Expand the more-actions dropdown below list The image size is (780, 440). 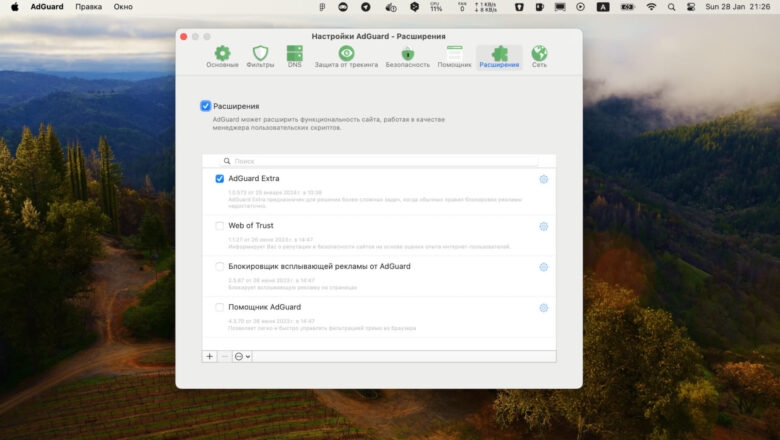242,356
